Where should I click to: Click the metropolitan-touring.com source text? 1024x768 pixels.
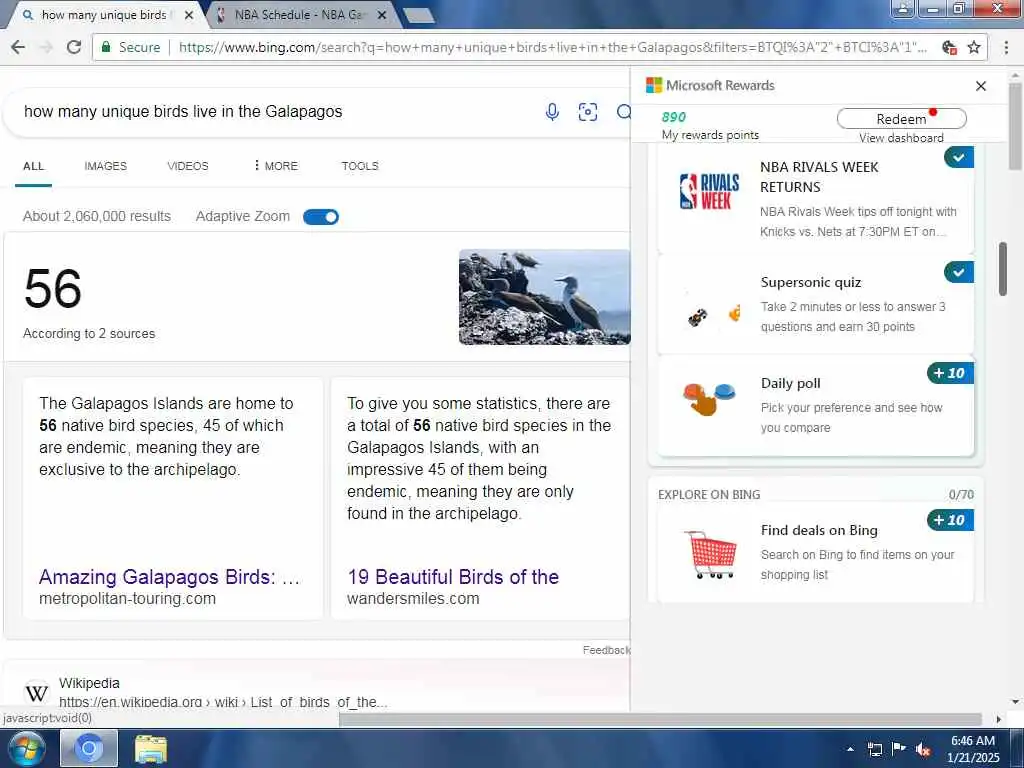[127, 598]
